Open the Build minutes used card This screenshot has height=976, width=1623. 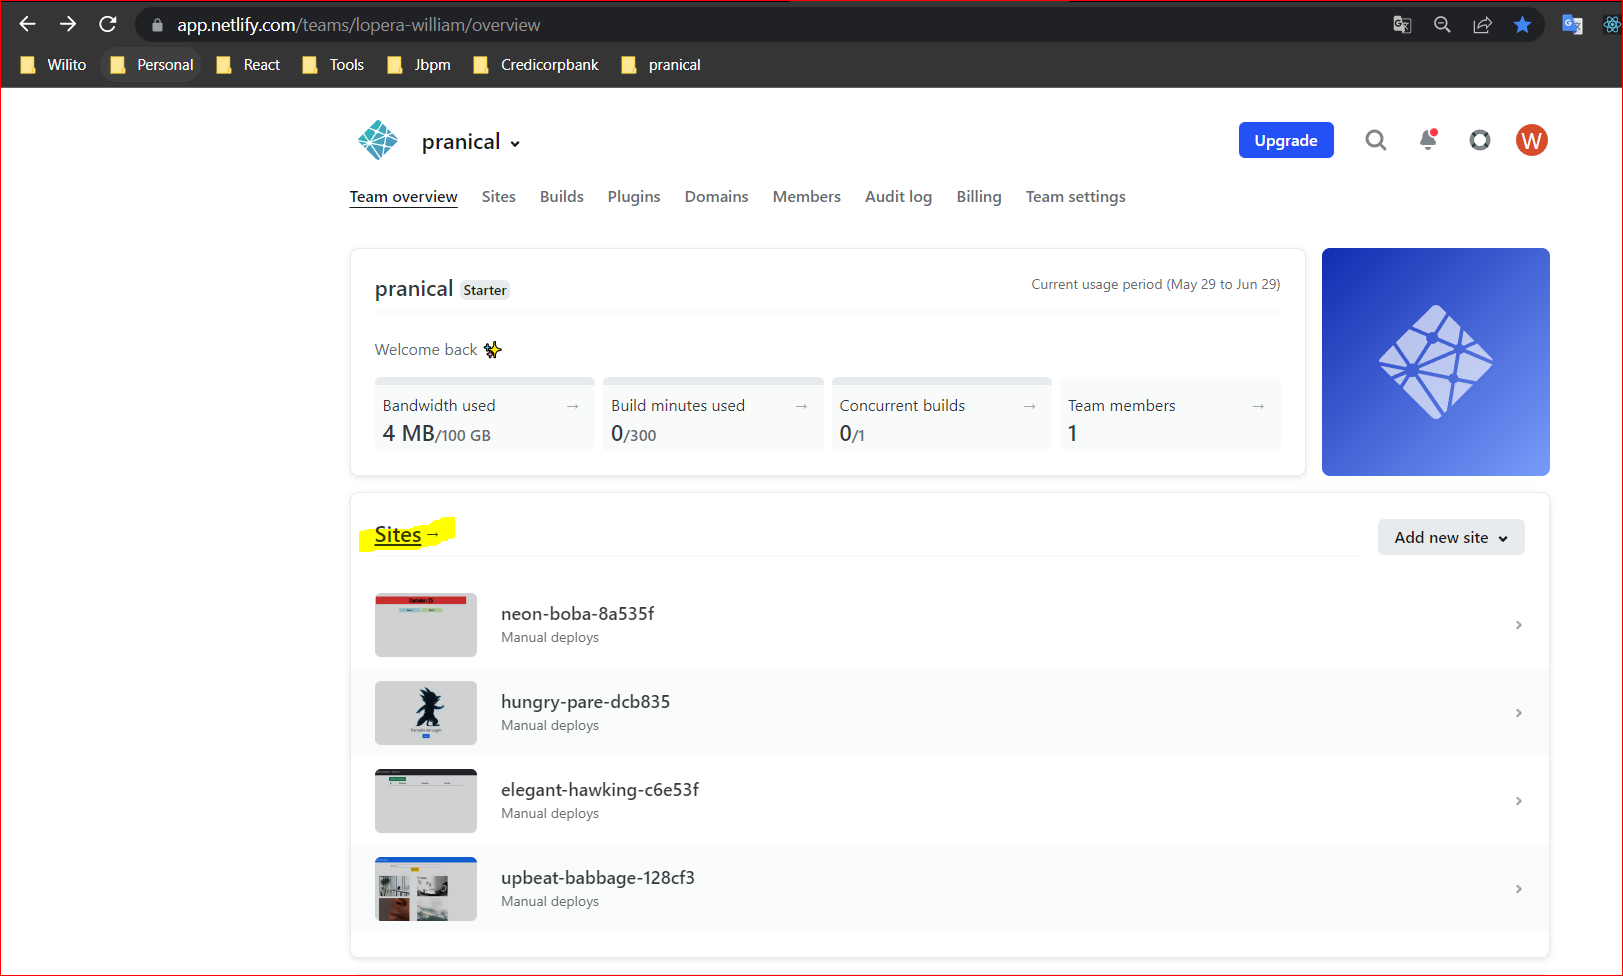713,414
